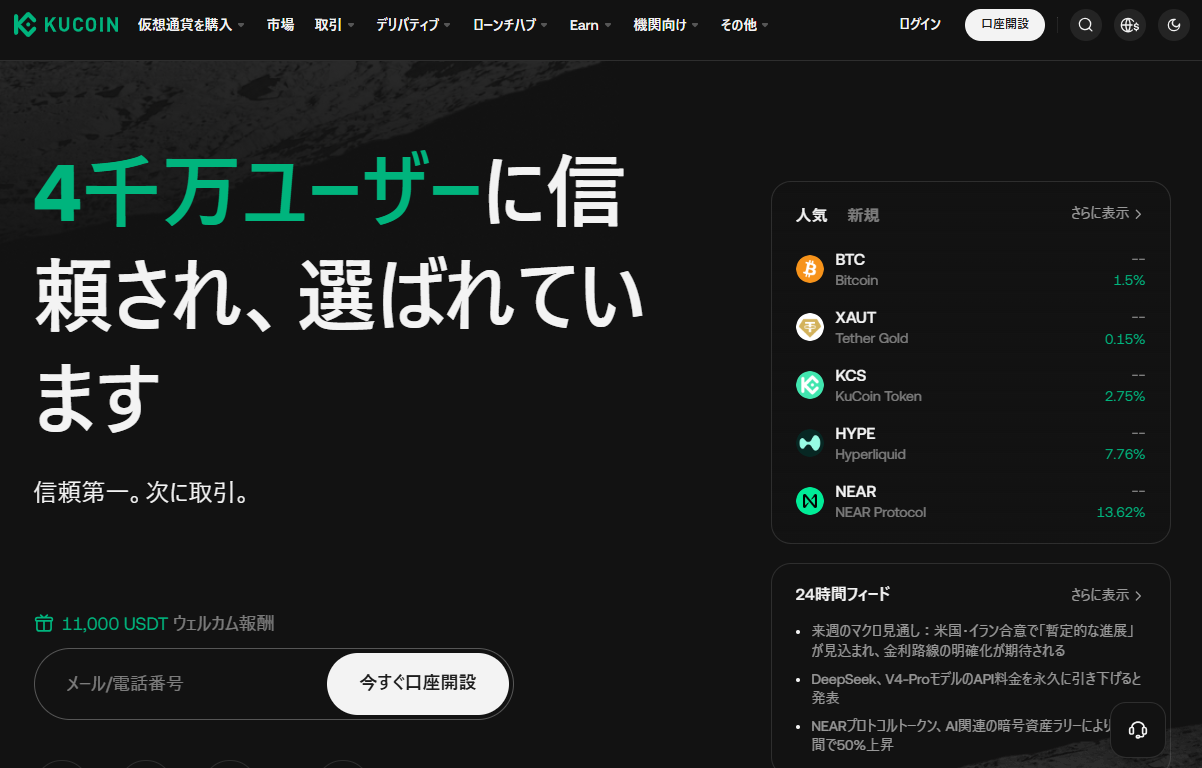Open the customer support headset icon
1202x768 pixels.
1138,730
